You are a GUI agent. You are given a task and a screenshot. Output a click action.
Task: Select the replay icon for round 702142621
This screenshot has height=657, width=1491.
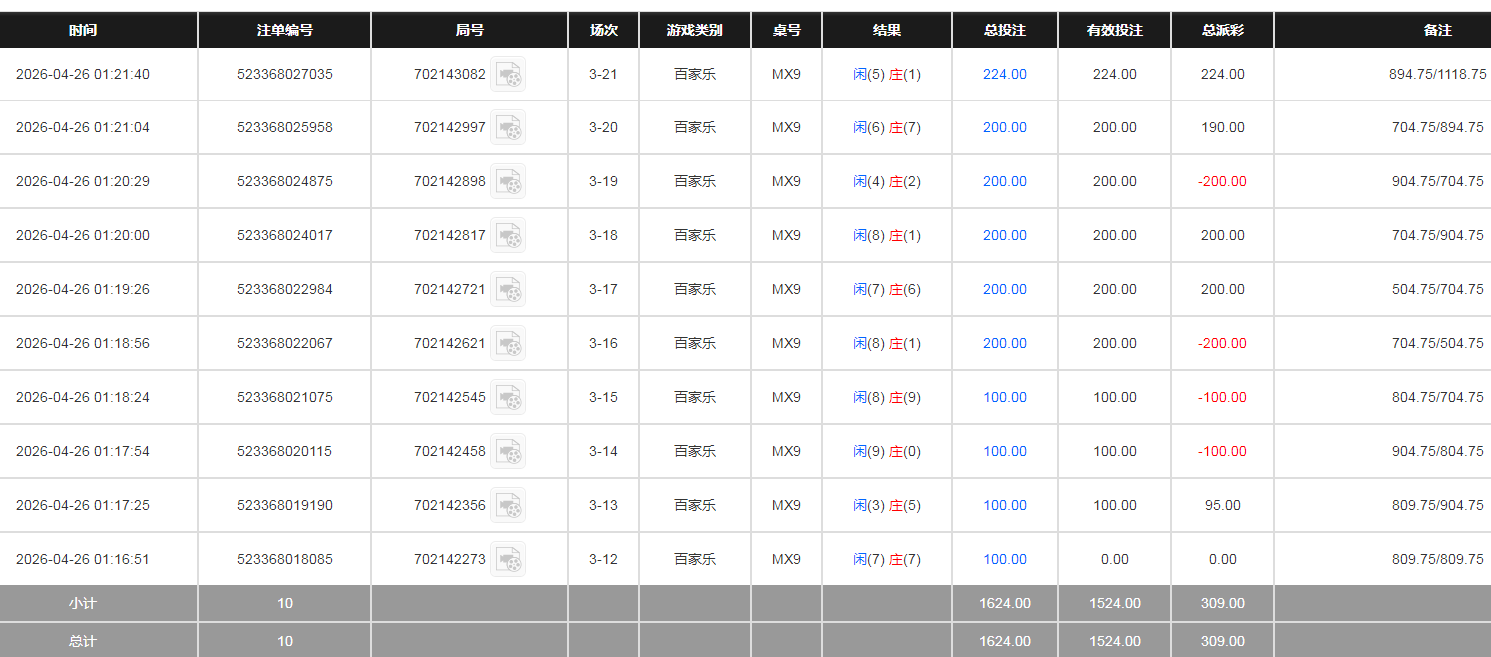tap(509, 343)
